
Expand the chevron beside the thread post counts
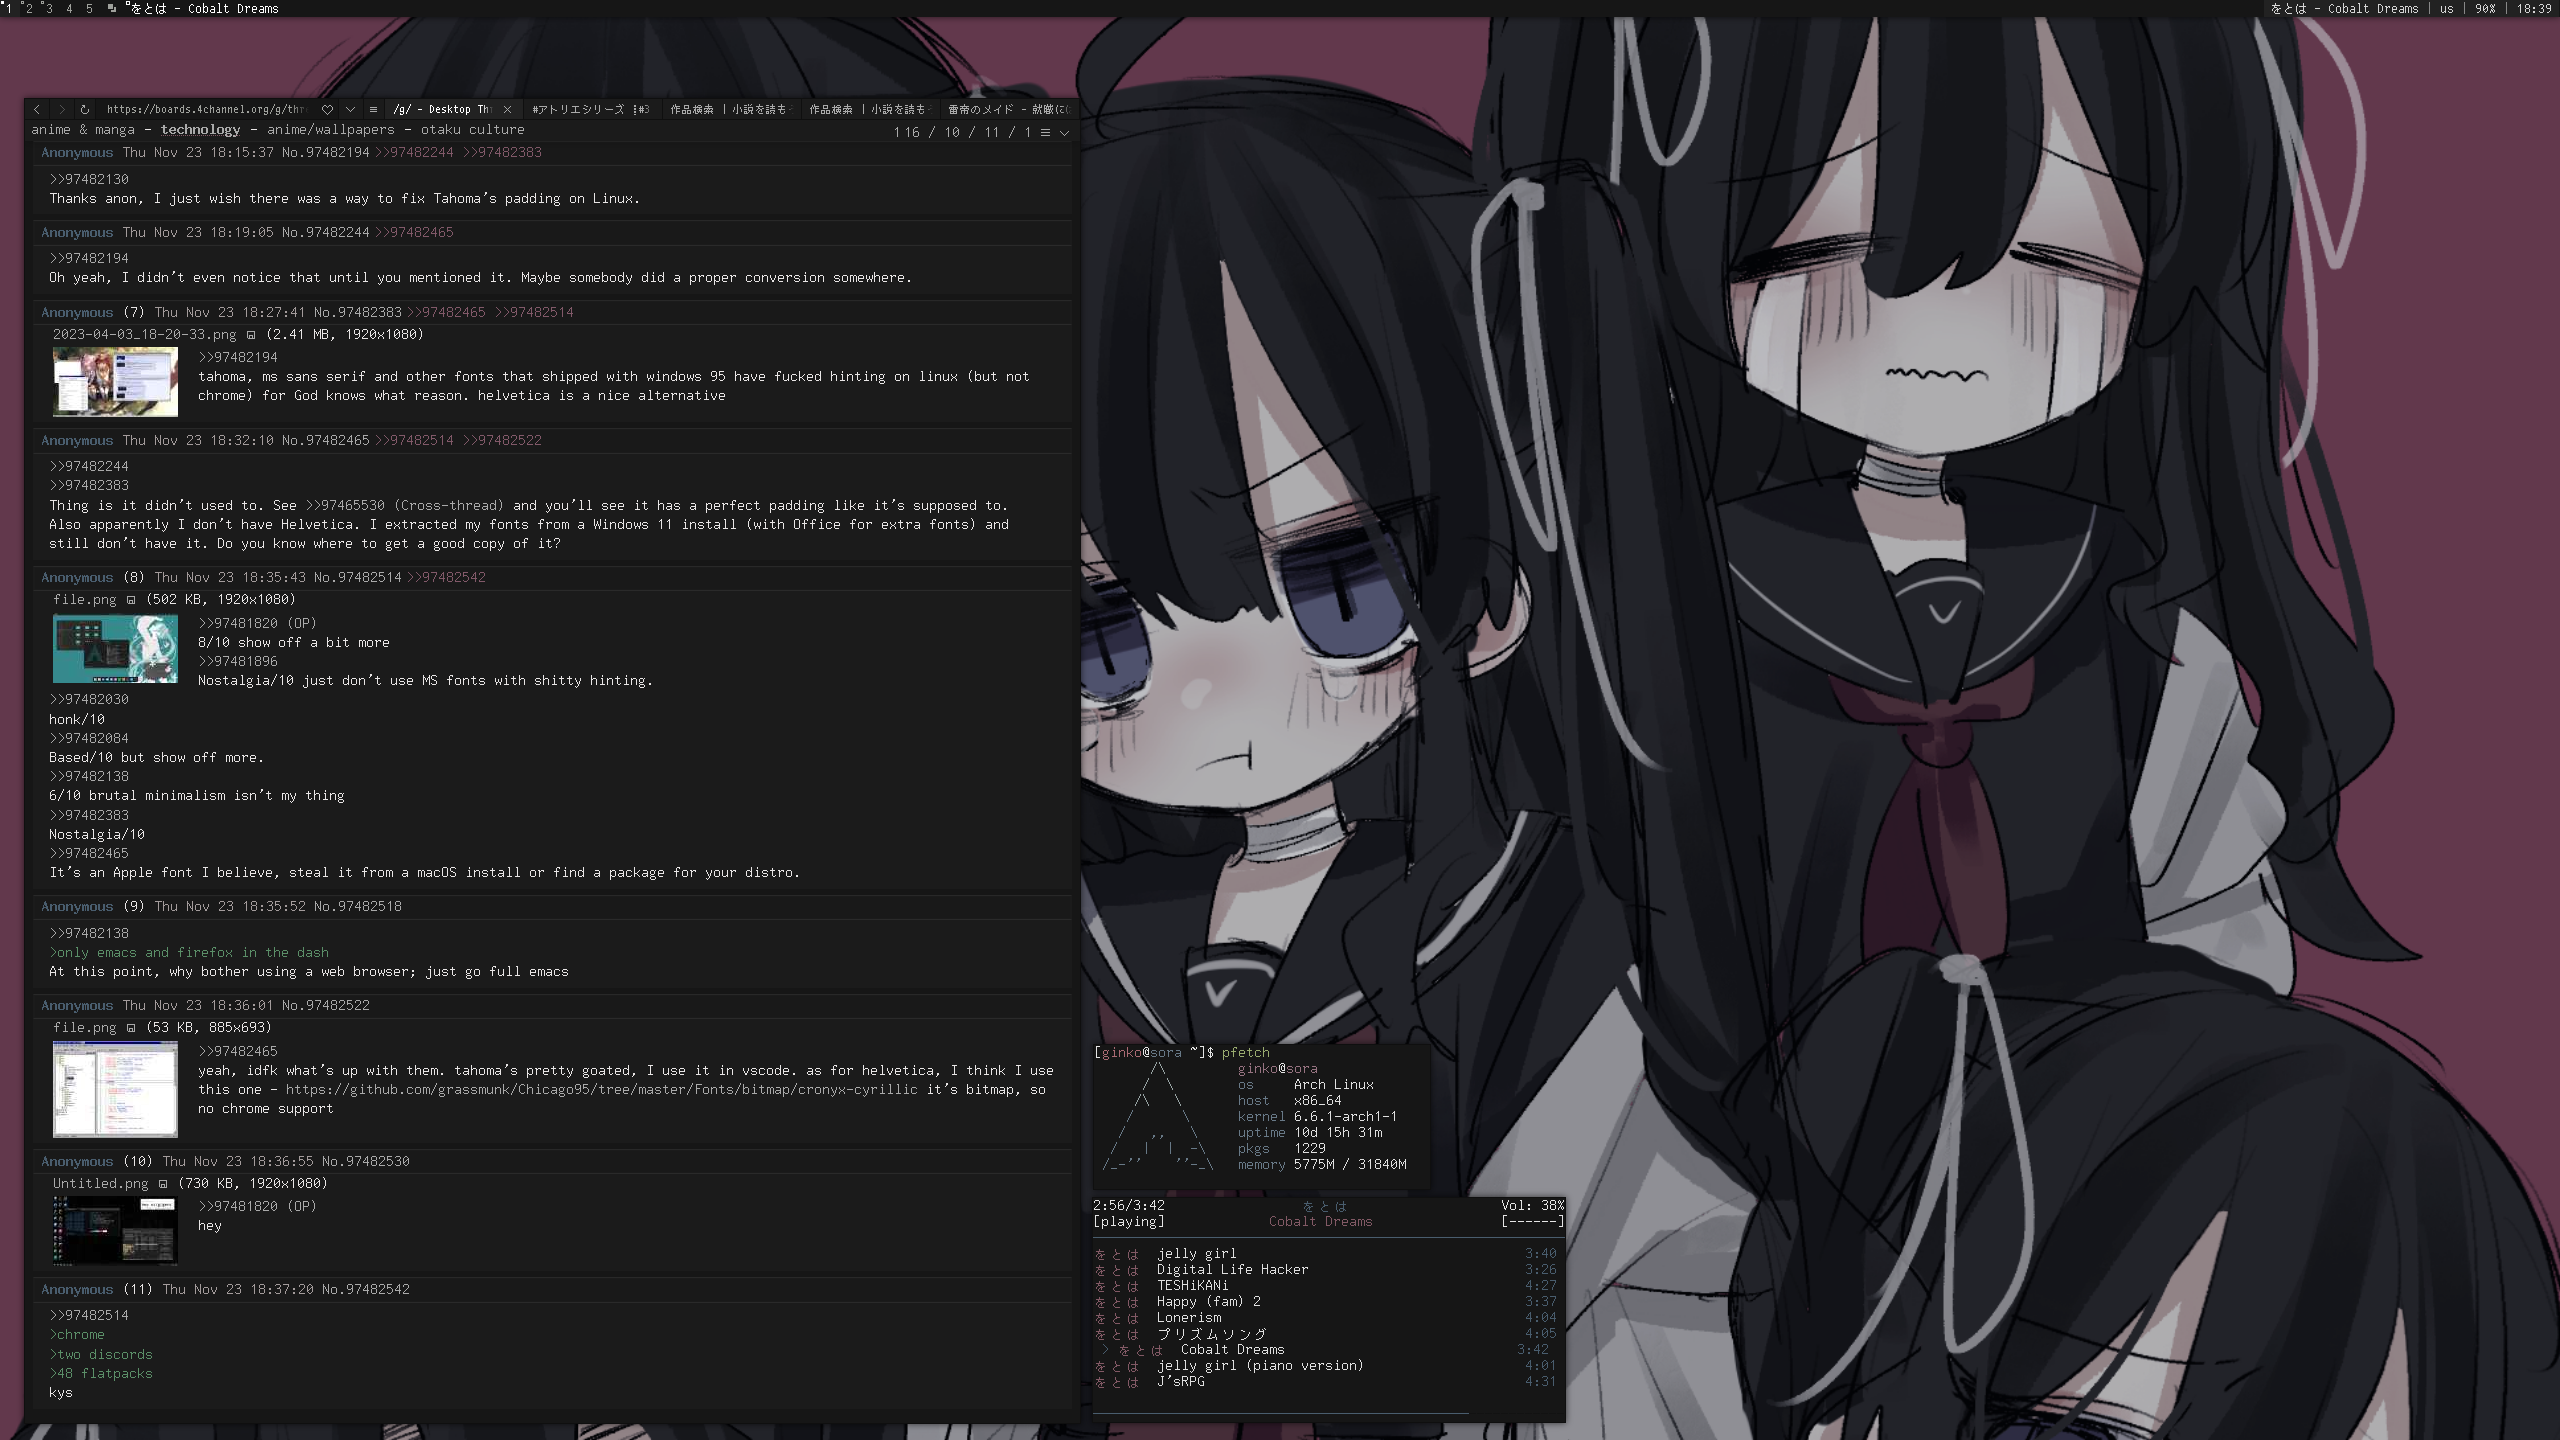coord(1064,132)
